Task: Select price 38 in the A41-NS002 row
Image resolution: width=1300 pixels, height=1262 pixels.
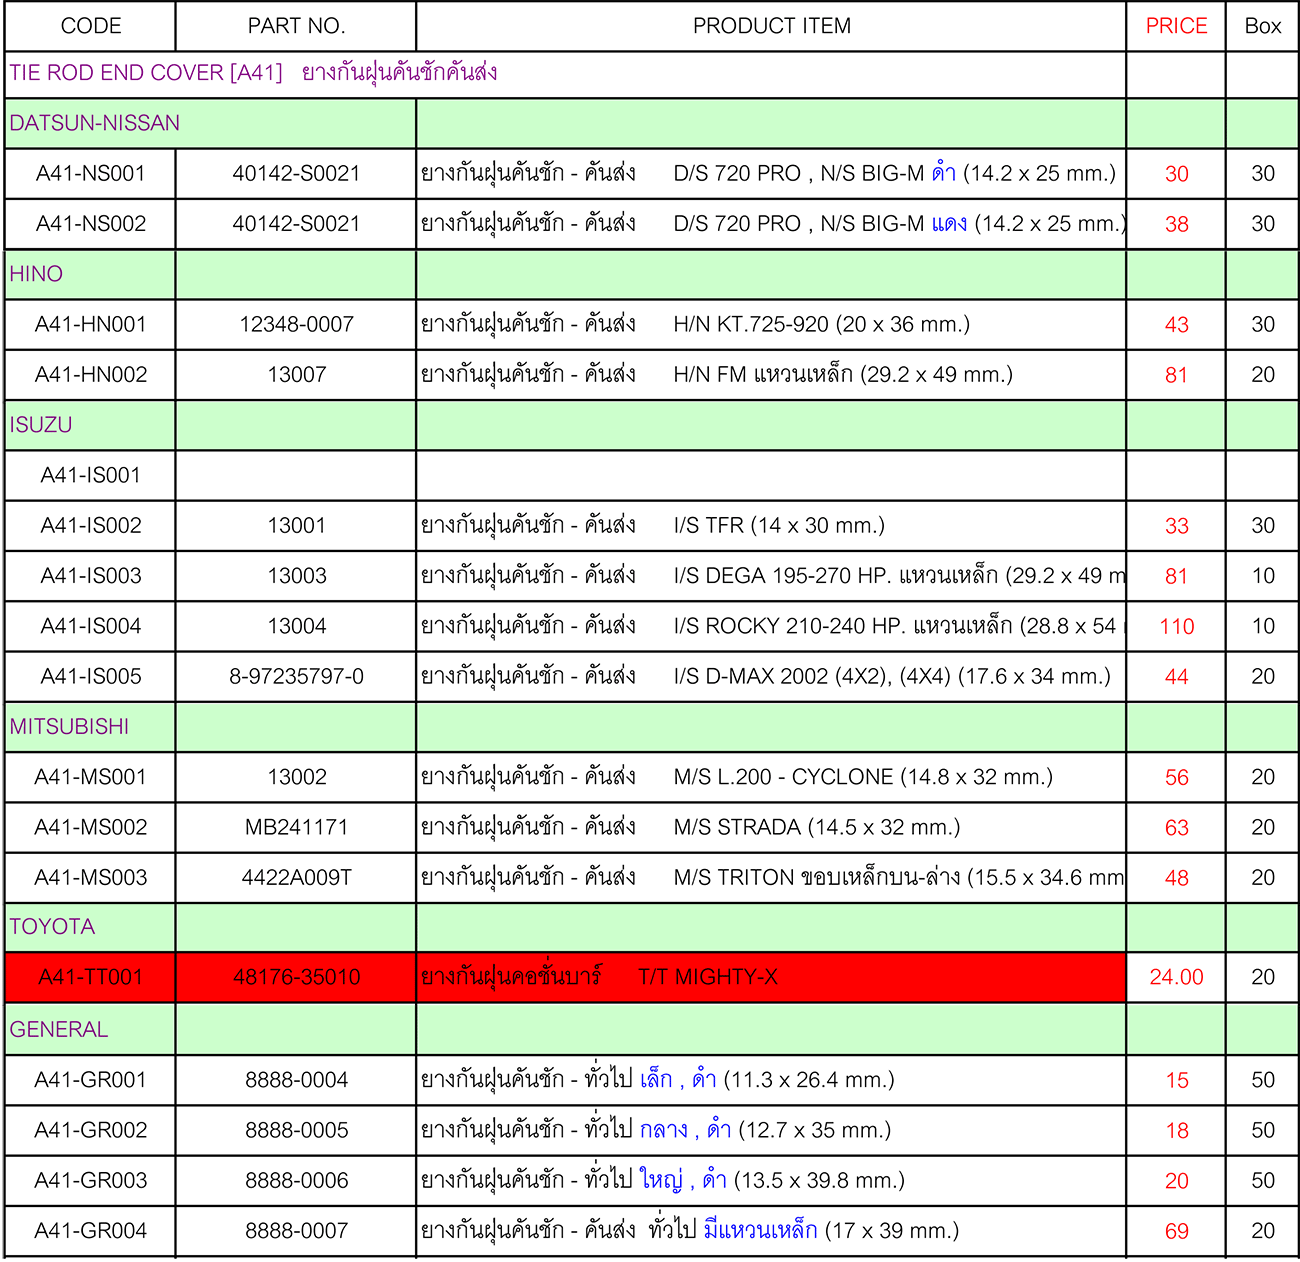Action: coord(1176,224)
